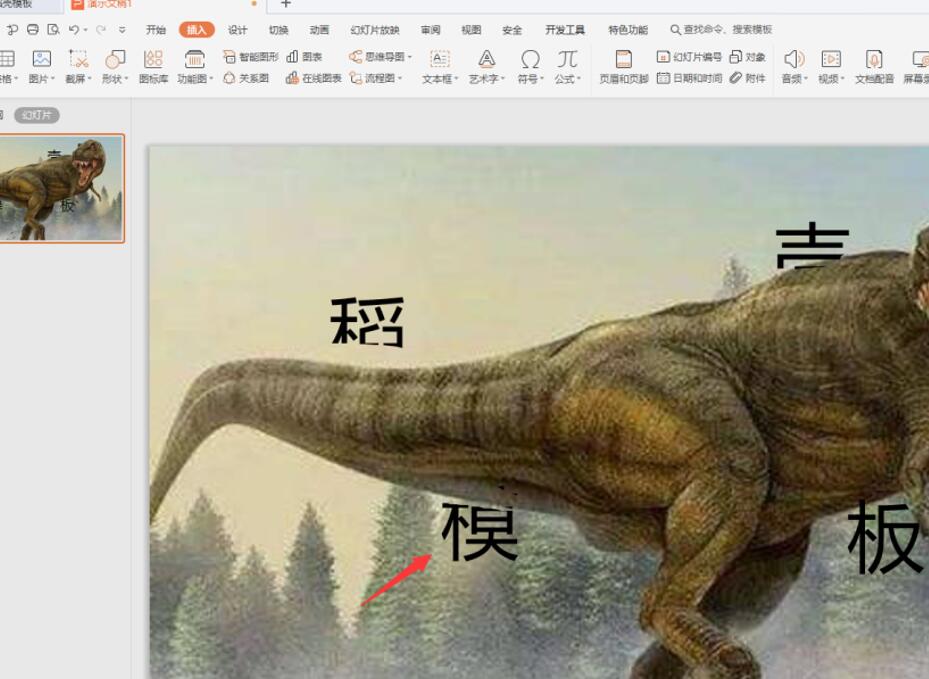Click the magnifier search icon
This screenshot has height=679, width=929.
tap(675, 30)
